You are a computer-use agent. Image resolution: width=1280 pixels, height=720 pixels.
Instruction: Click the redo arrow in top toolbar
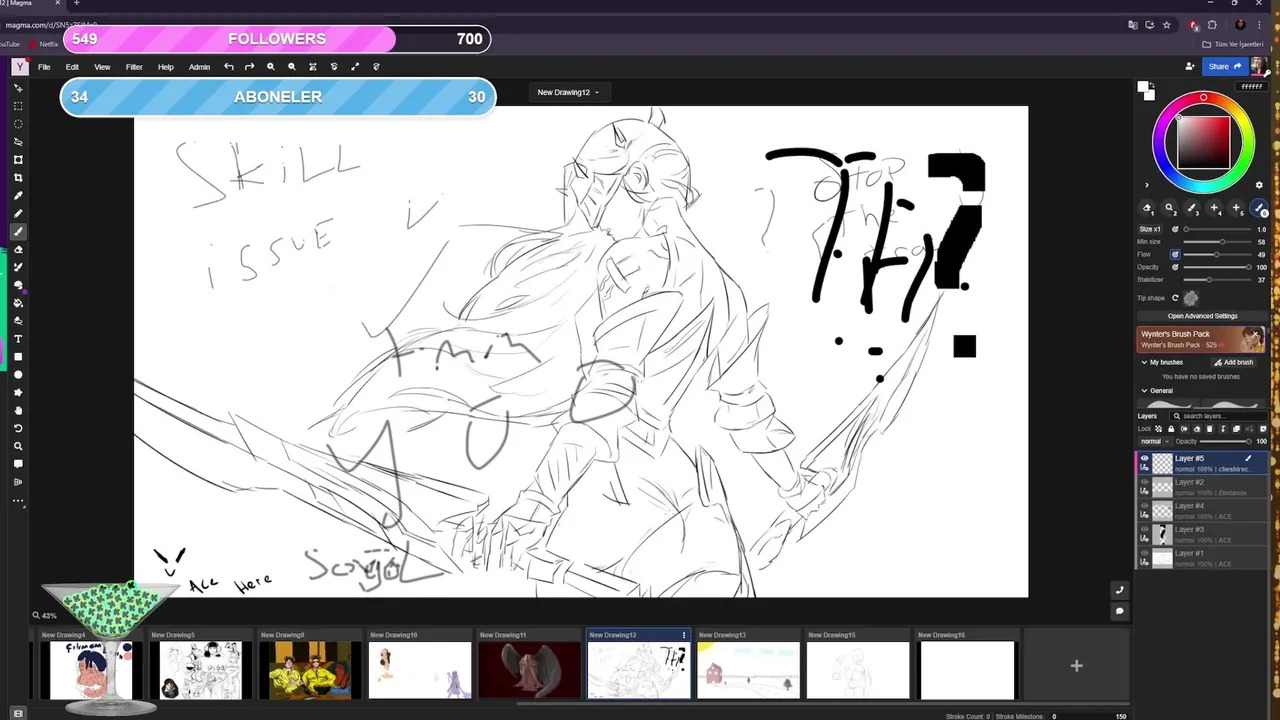250,67
